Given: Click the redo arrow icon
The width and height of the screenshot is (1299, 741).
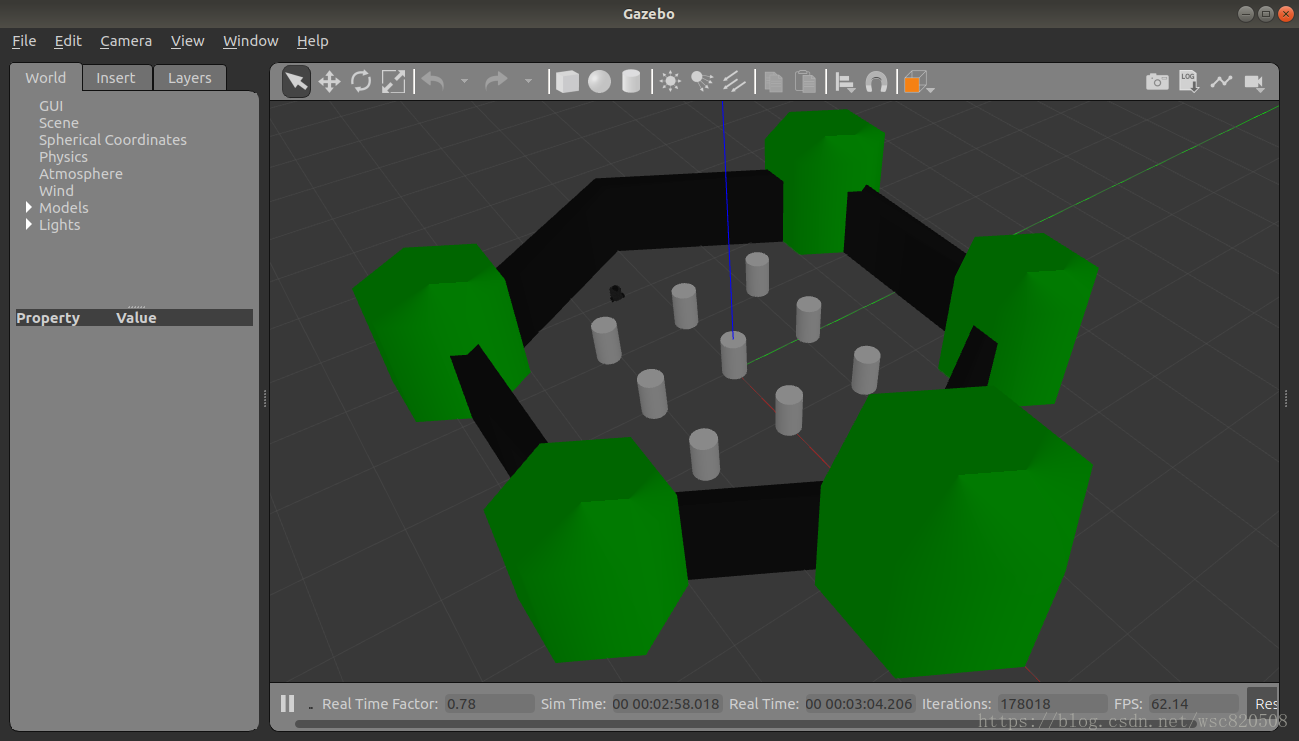Looking at the screenshot, I should tap(497, 81).
